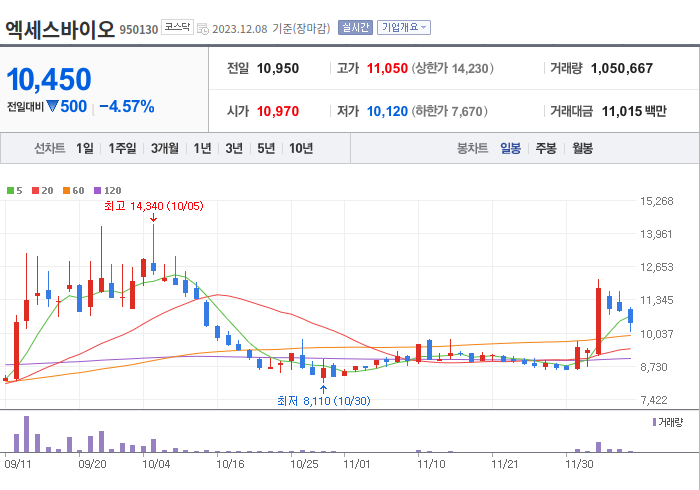This screenshot has width=700, height=490.
Task: Click the 거래량 value 1,050,667
Action: 621,68
